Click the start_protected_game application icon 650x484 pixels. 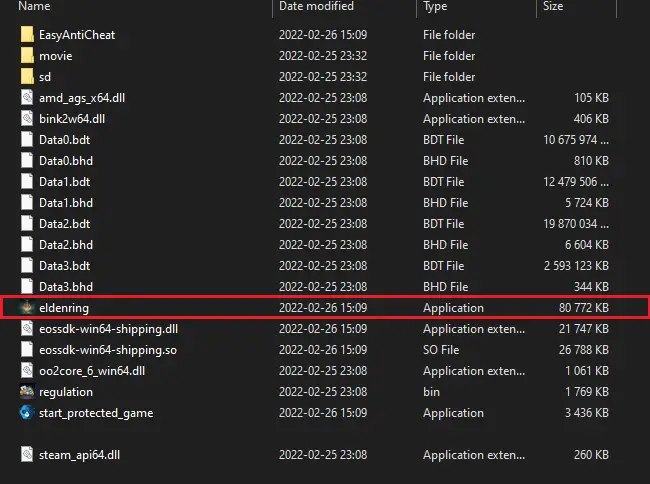[27, 413]
